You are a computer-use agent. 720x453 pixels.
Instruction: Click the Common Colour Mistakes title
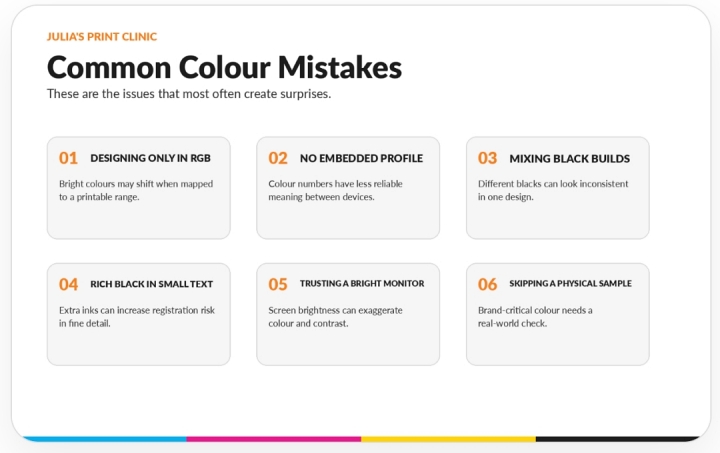click(224, 67)
